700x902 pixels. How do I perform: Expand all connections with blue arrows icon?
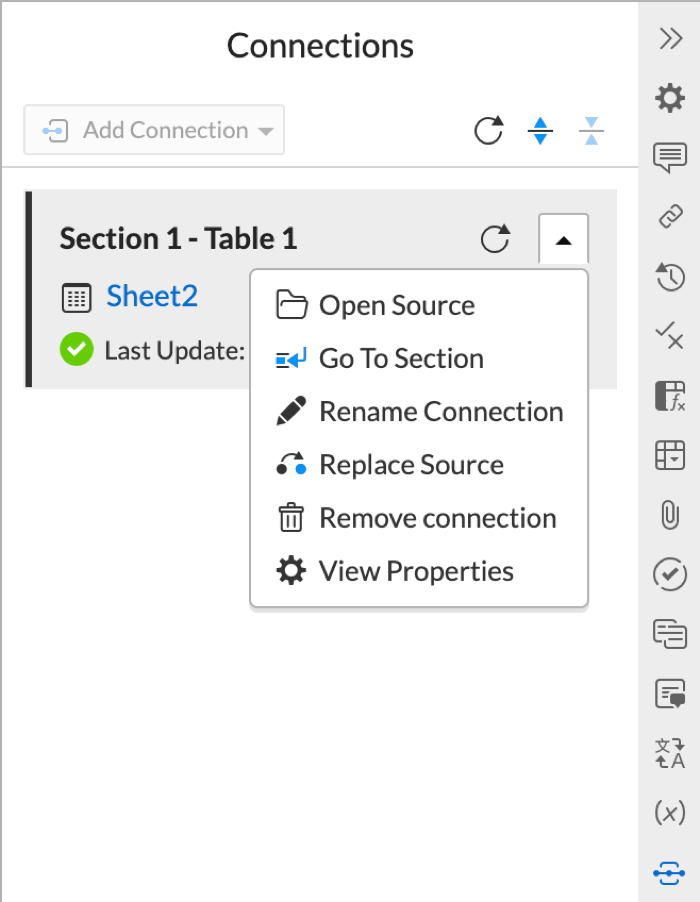(540, 131)
